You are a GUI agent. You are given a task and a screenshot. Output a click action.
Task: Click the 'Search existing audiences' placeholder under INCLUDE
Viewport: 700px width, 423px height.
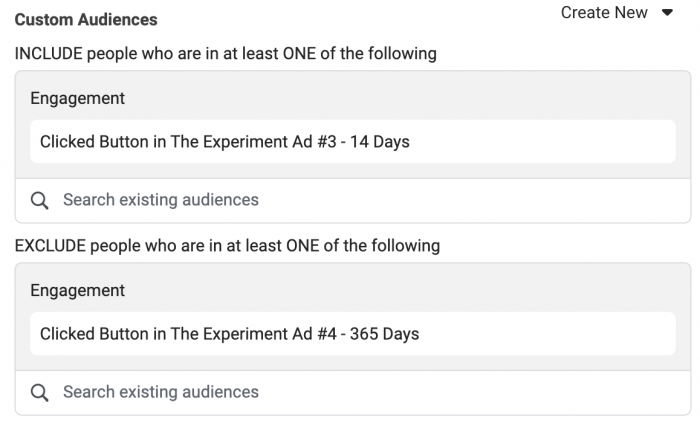coord(161,200)
